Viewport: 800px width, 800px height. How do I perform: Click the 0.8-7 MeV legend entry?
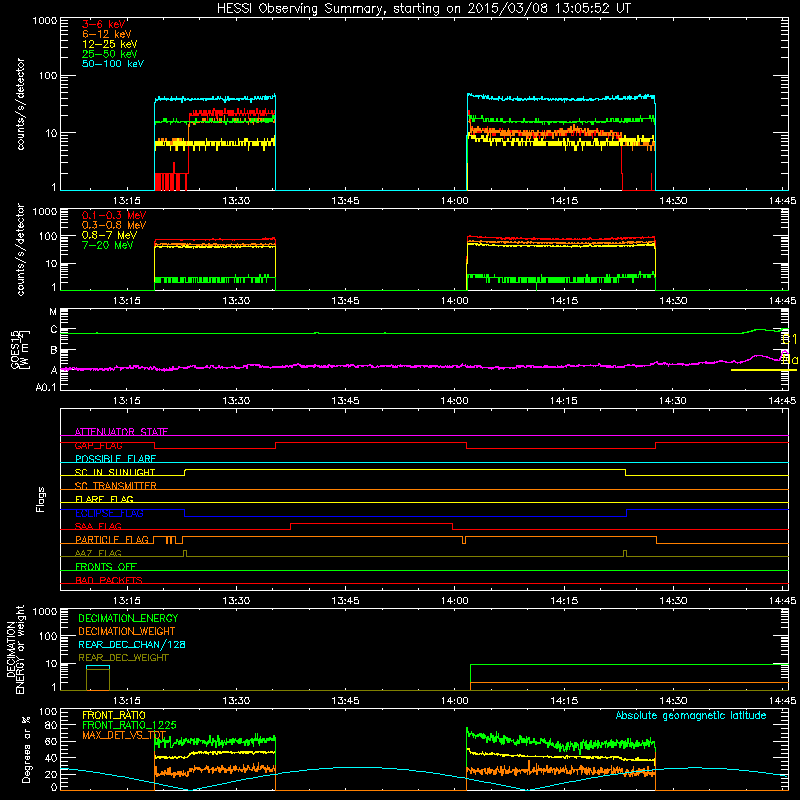[x=109, y=235]
